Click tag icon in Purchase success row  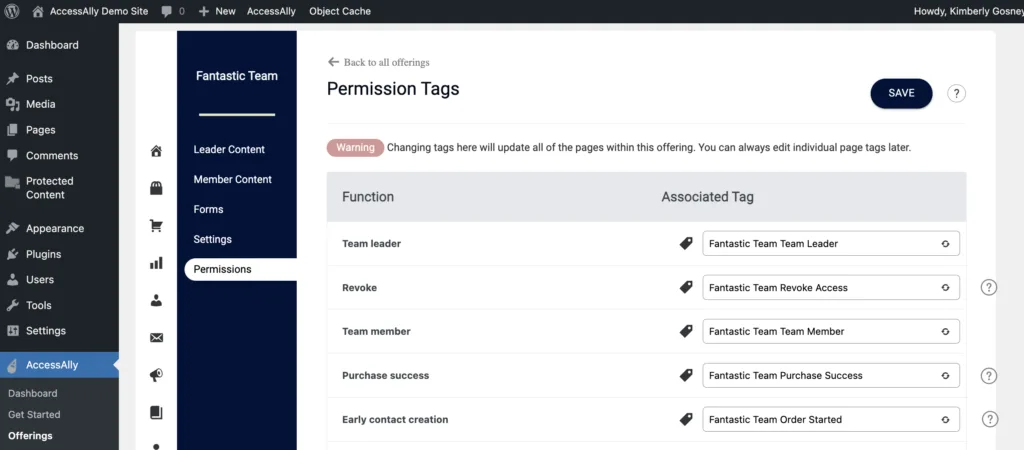point(686,375)
